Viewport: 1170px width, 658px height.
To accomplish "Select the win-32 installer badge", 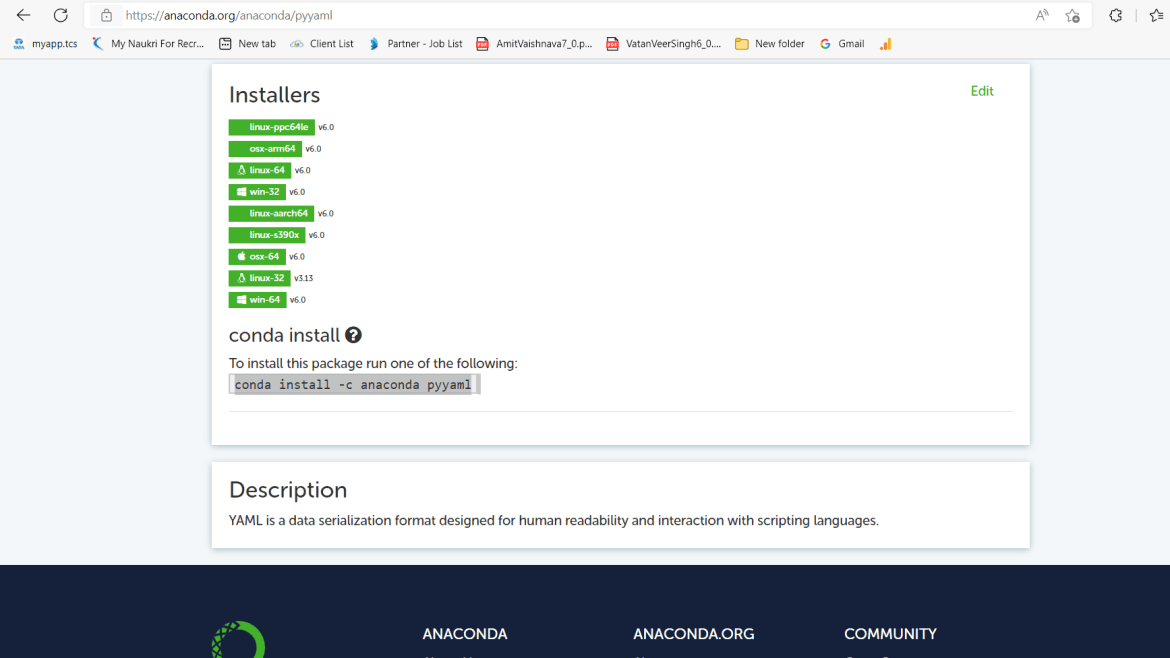I will (x=257, y=192).
